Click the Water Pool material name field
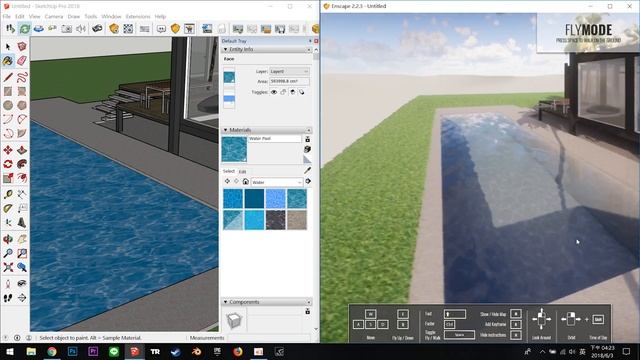 [x=275, y=139]
